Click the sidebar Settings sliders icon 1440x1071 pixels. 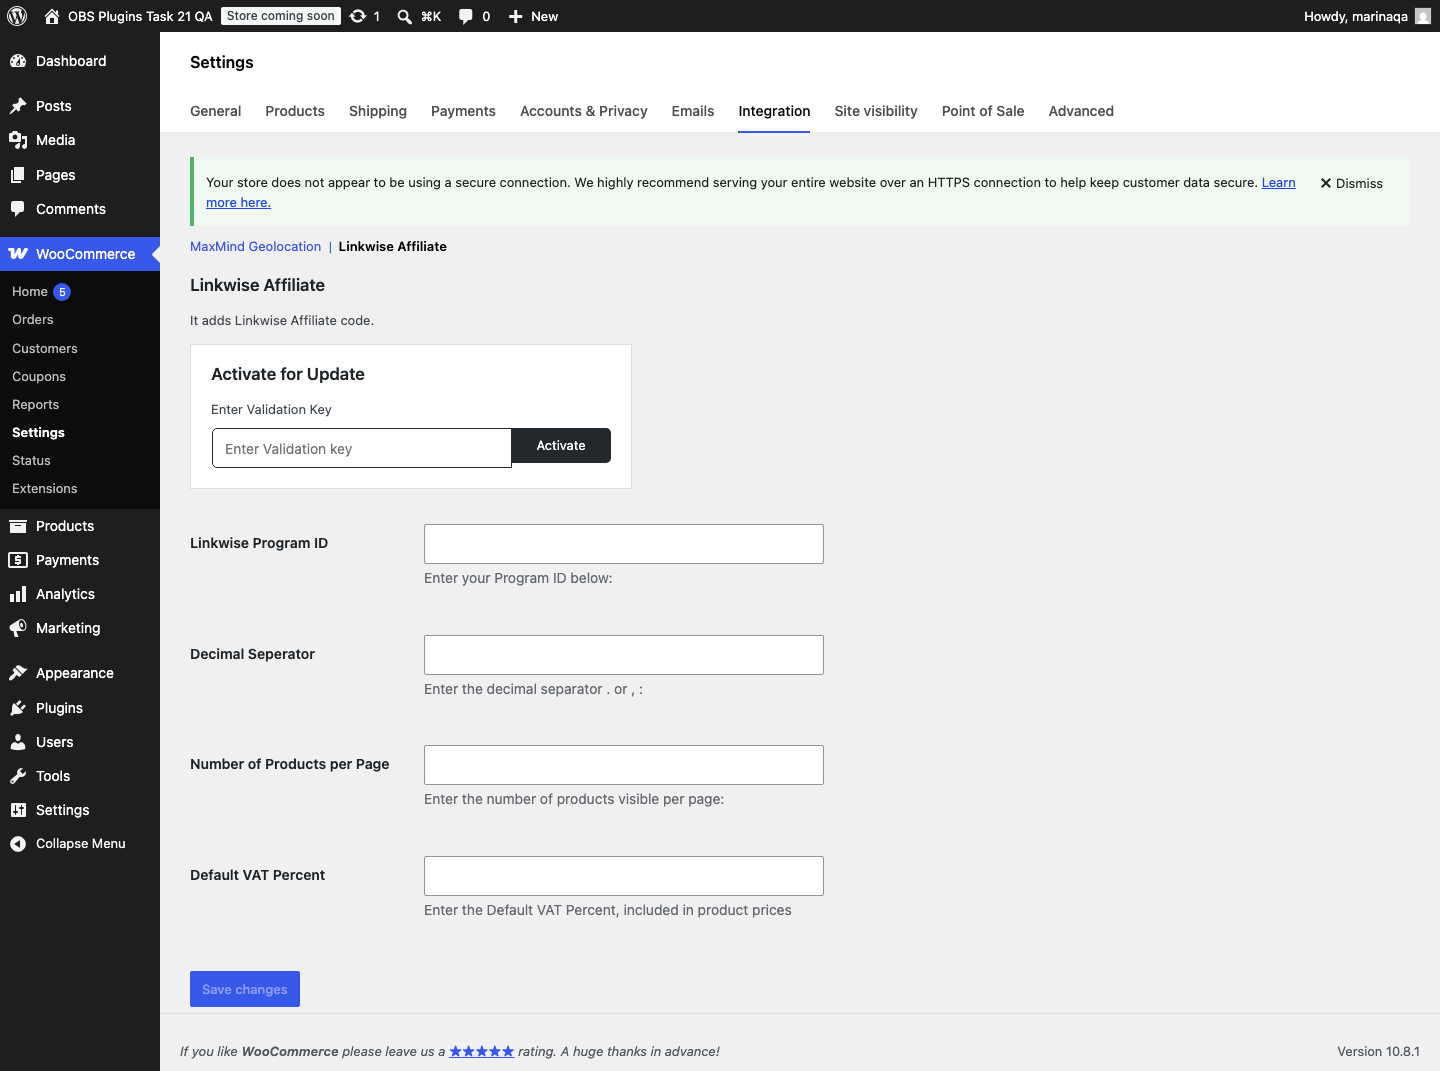pyautogui.click(x=18, y=810)
